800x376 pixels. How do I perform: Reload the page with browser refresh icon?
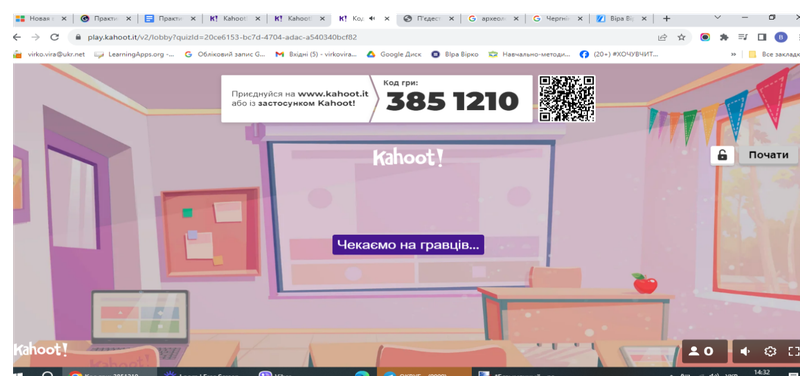pos(54,37)
